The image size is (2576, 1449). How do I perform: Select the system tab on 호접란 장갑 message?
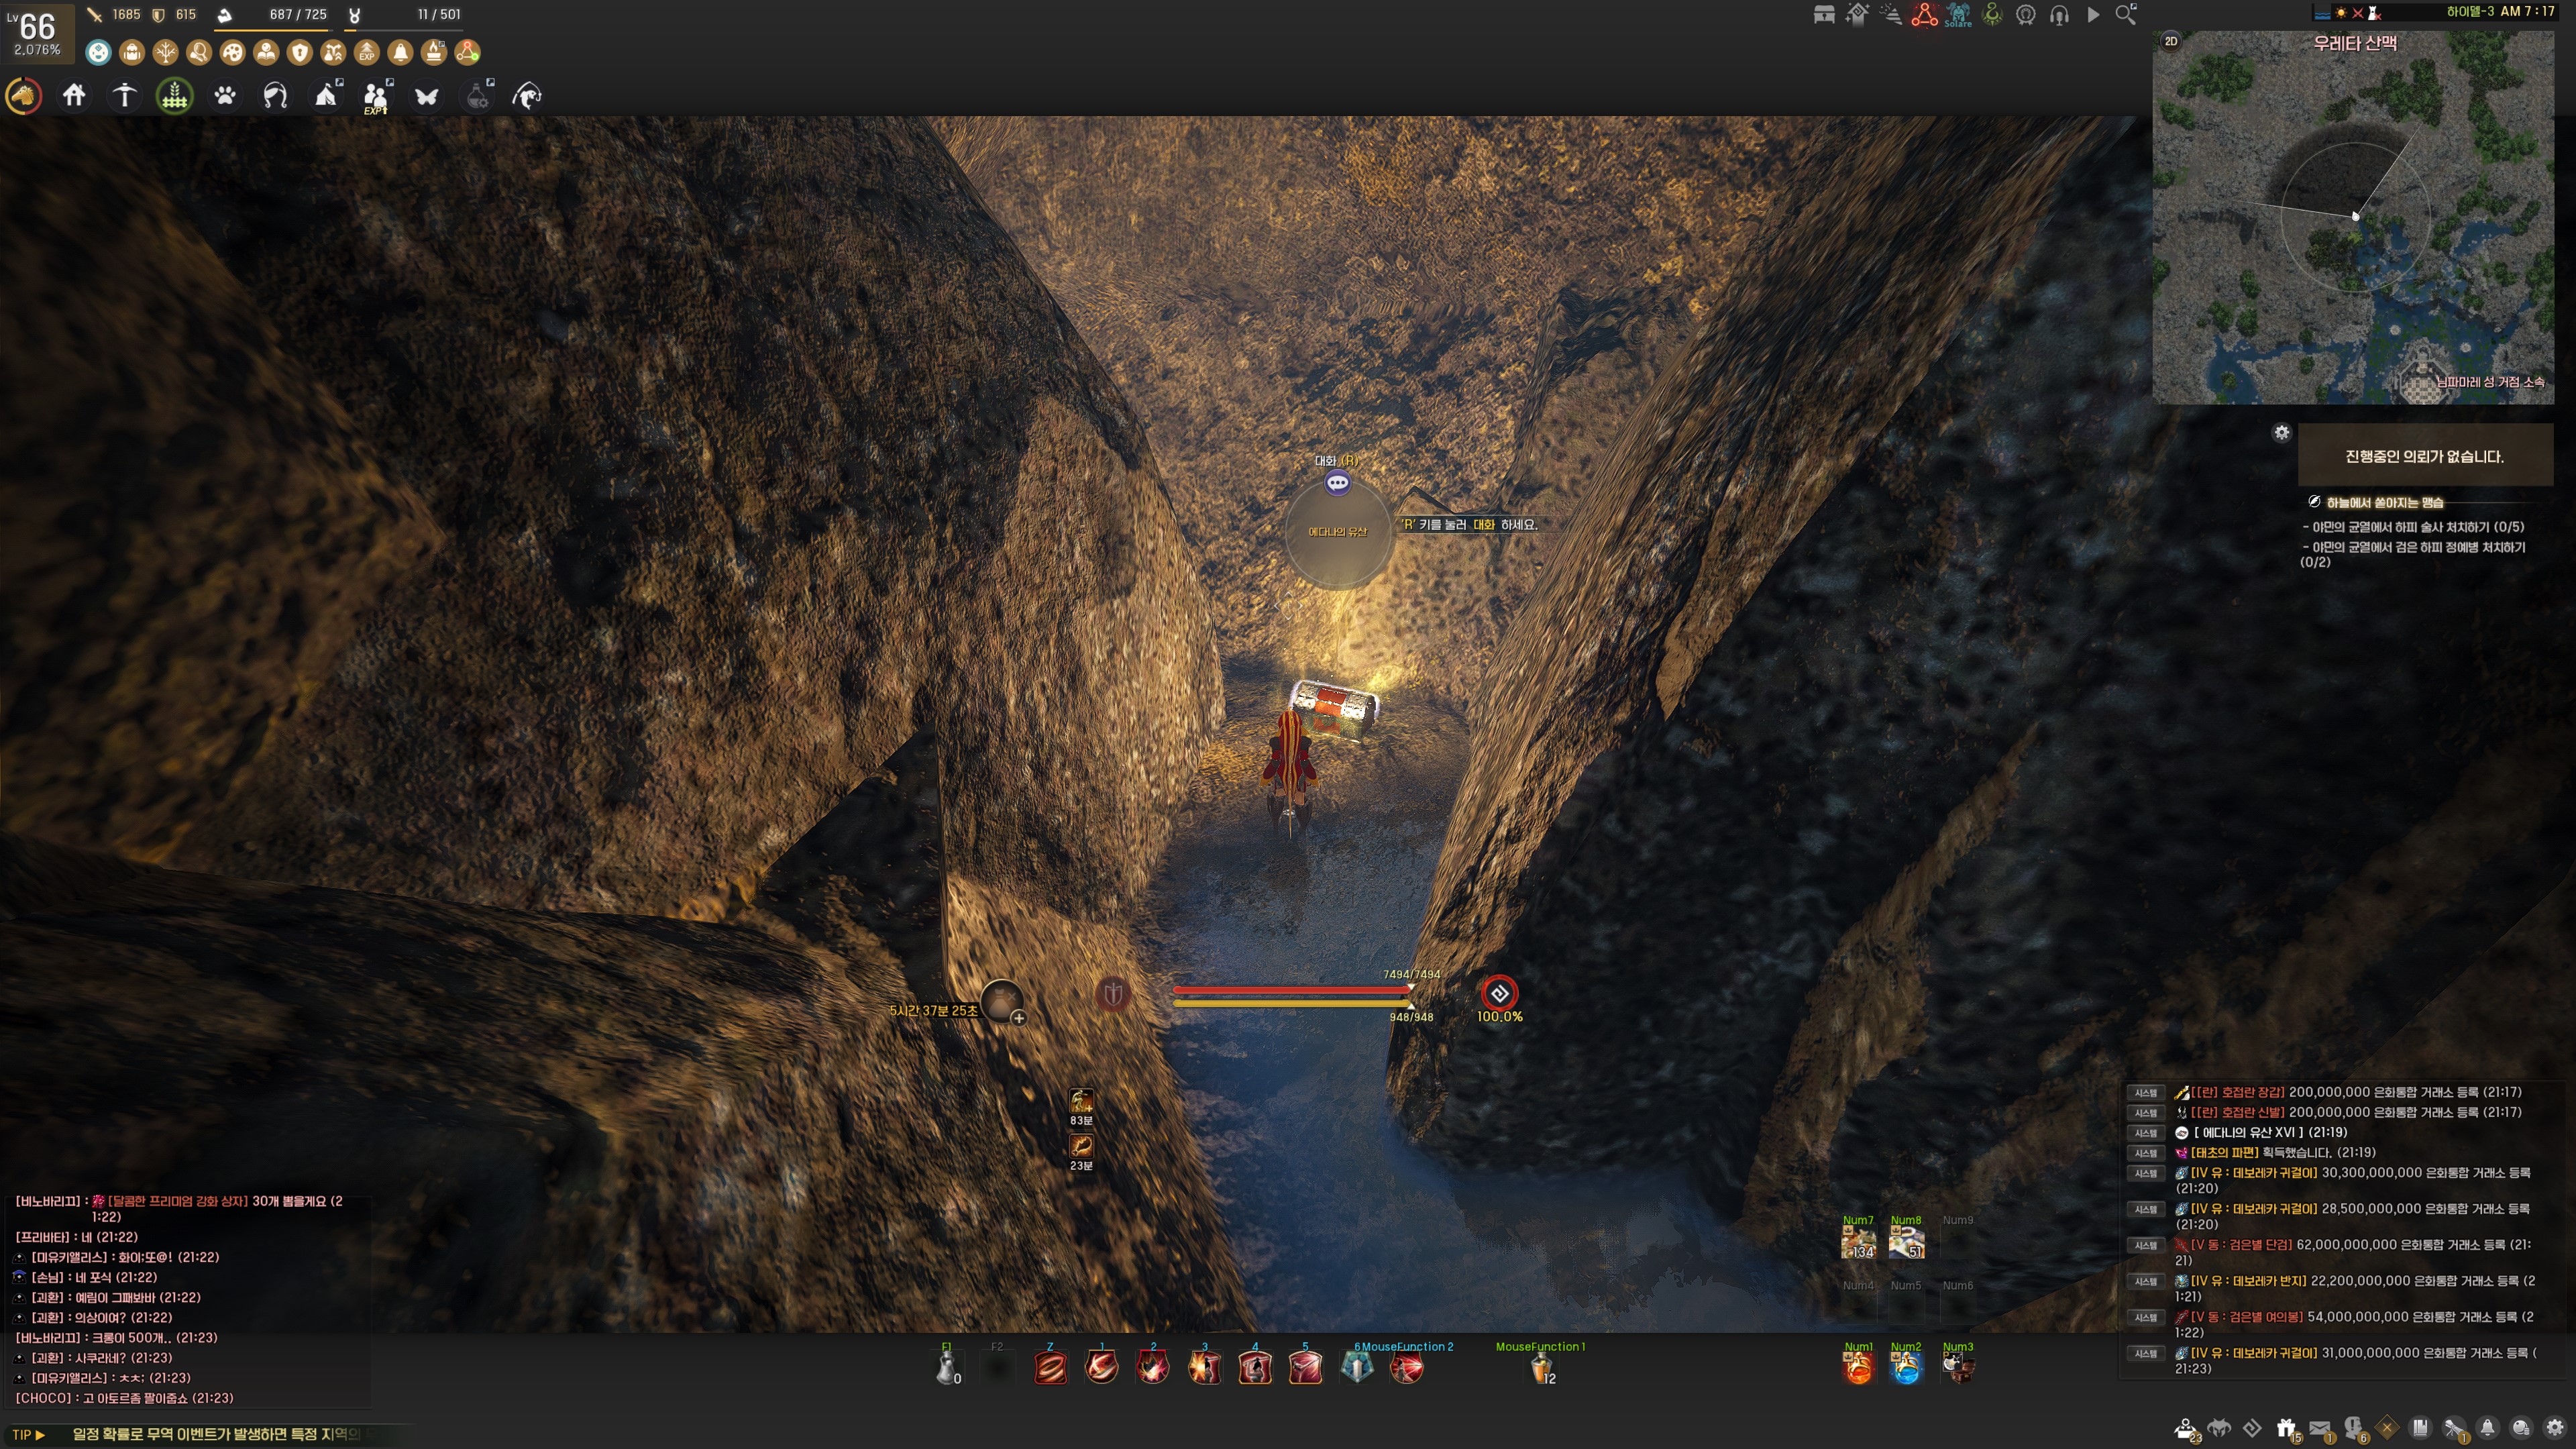(2145, 1093)
